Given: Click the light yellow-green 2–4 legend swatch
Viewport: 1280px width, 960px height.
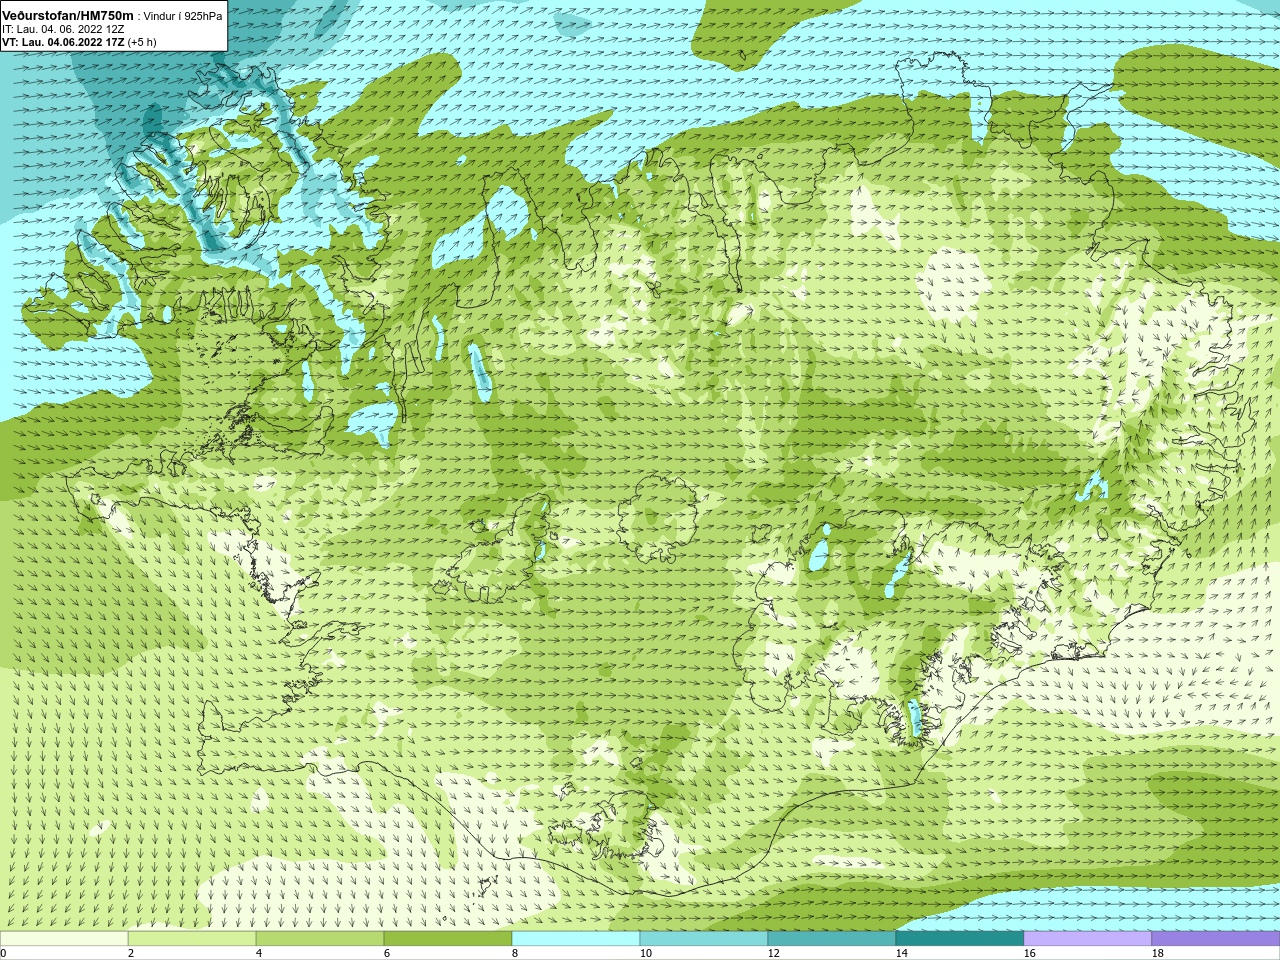Looking at the screenshot, I should (x=192, y=939).
